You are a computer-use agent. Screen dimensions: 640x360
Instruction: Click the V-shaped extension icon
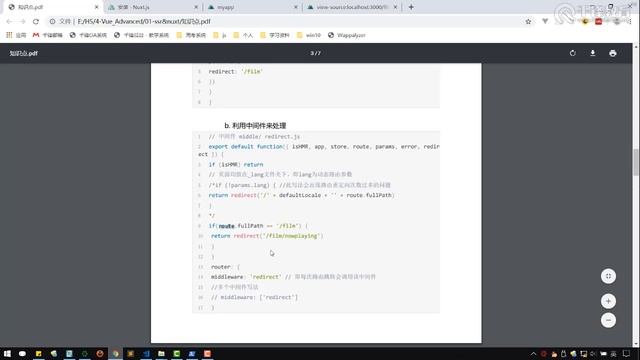point(545,21)
